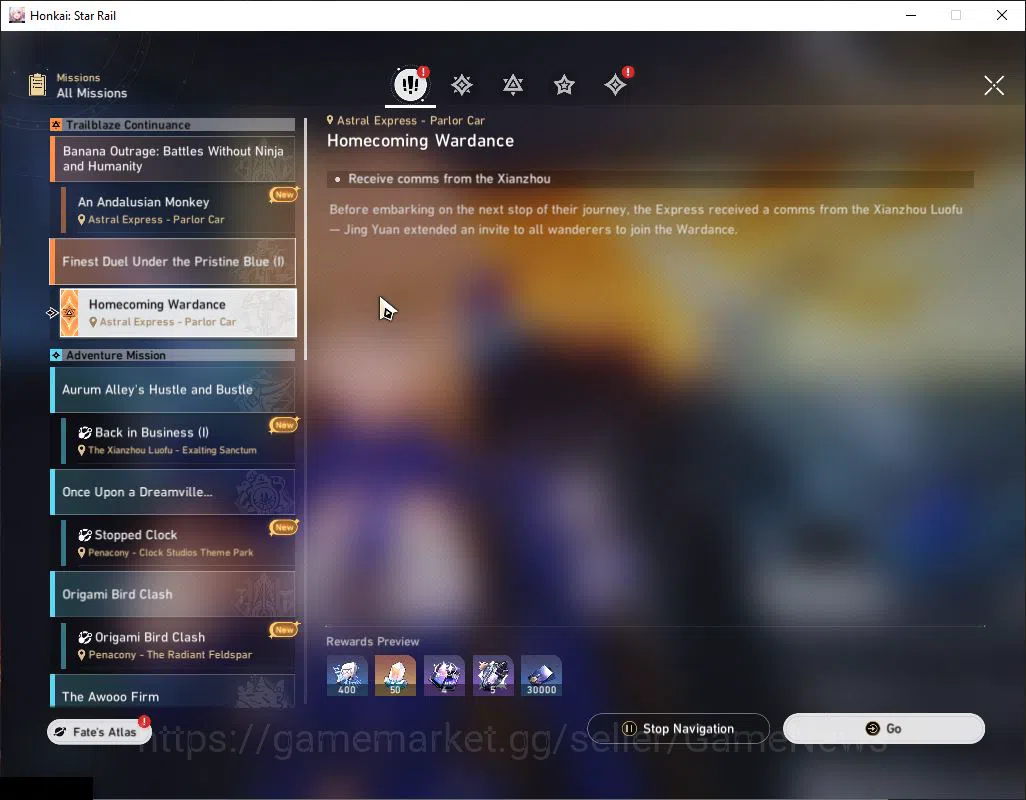Click the orange emblem on Homecoming Wardance
The image size is (1026, 800).
click(x=69, y=313)
